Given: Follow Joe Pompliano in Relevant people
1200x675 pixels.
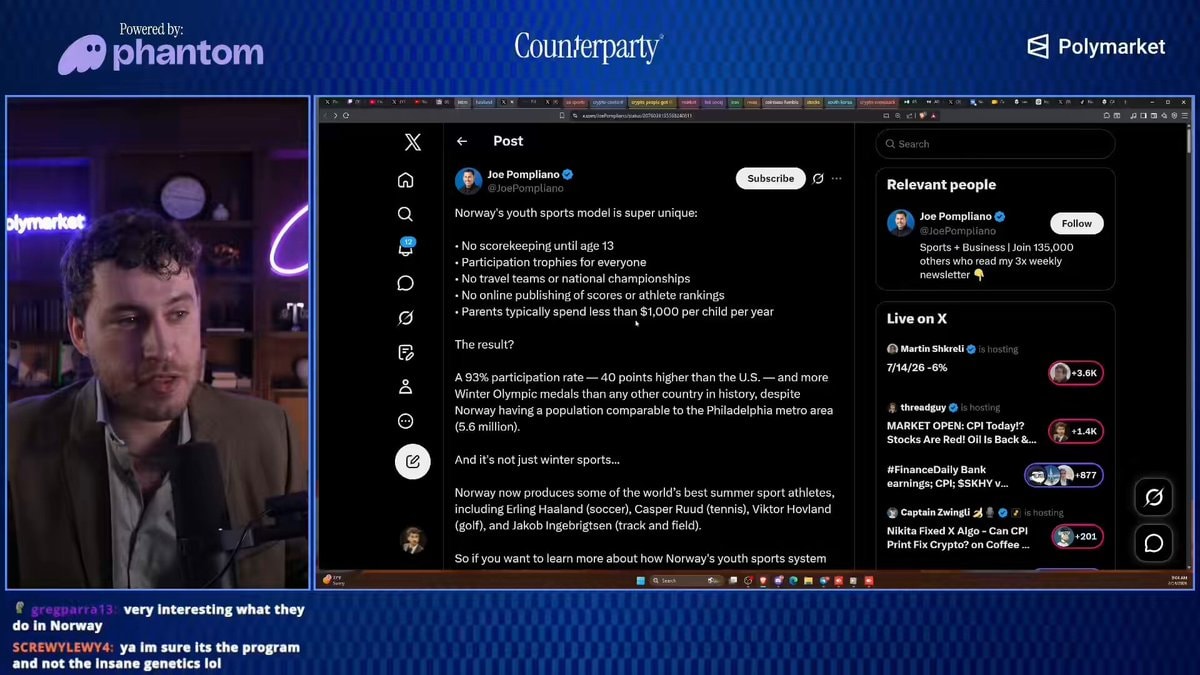Looking at the screenshot, I should [x=1076, y=223].
